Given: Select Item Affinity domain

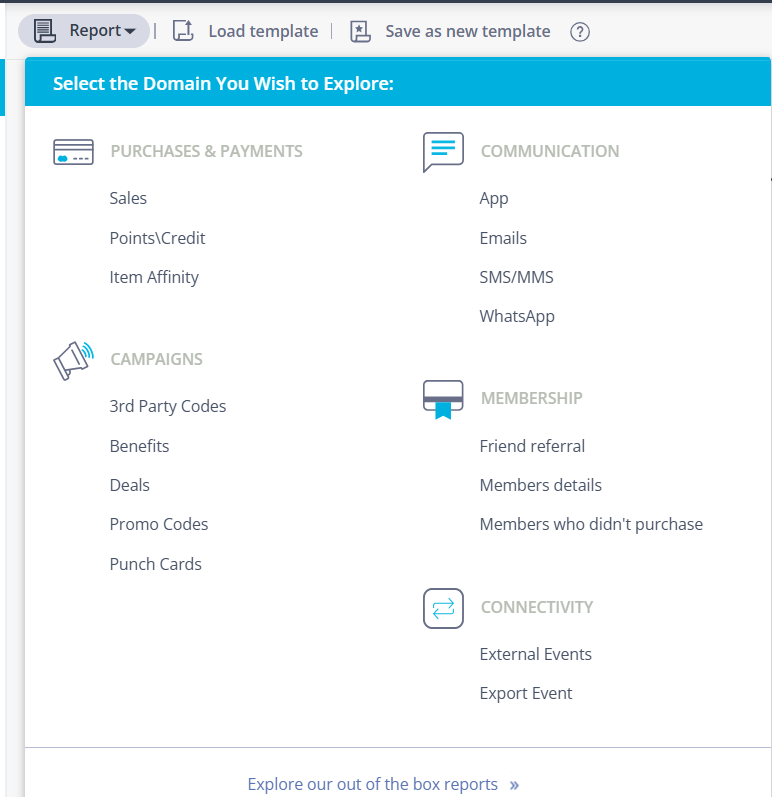Looking at the screenshot, I should click(x=154, y=278).
